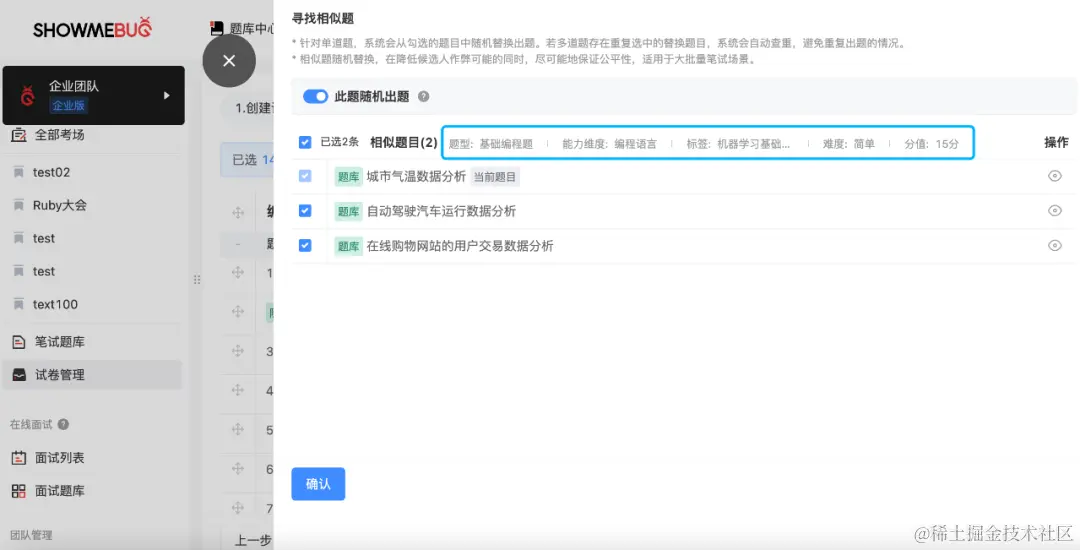Click the 标签: 机器学习基础 filter text
The height and width of the screenshot is (550, 1080).
(x=738, y=144)
